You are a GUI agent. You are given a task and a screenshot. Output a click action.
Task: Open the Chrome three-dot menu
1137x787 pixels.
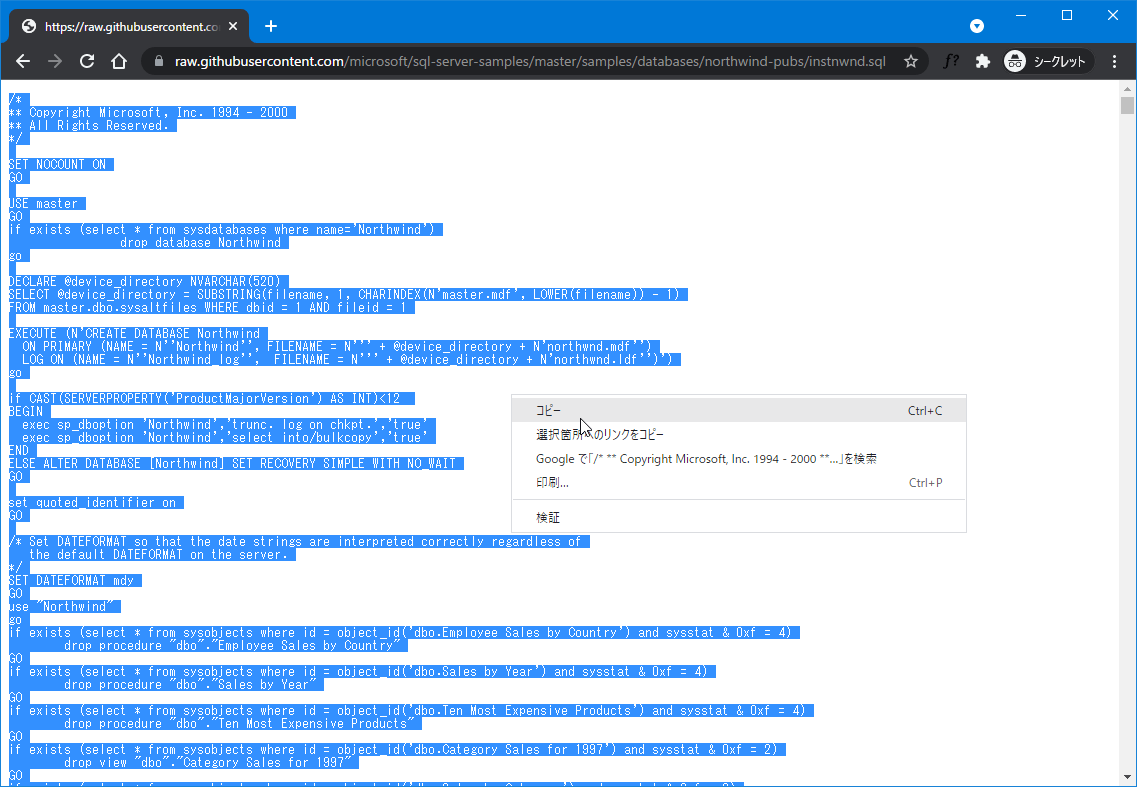coord(1115,61)
